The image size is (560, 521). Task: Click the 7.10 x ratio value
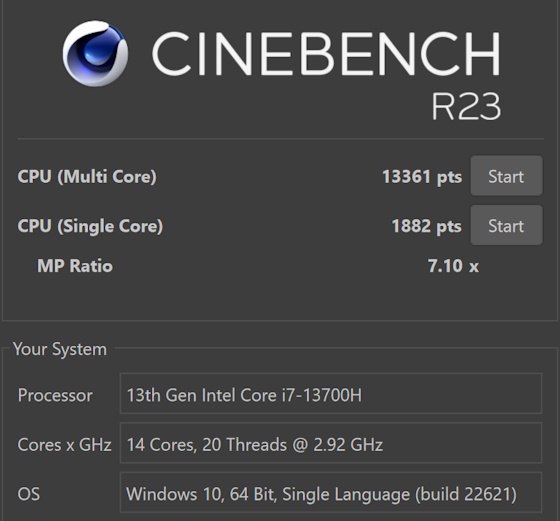453,266
